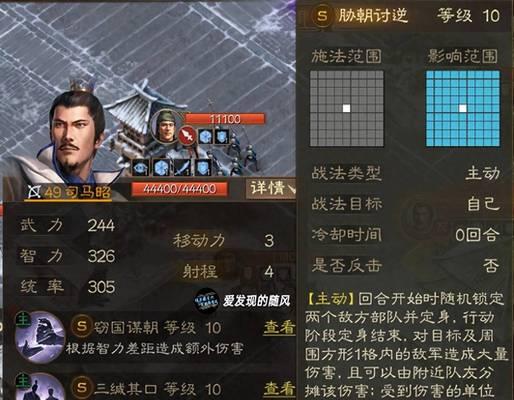This screenshot has height=400, width=514.
Task: Open 查看 link for 窃国谋朝 skill
Action: tap(280, 328)
